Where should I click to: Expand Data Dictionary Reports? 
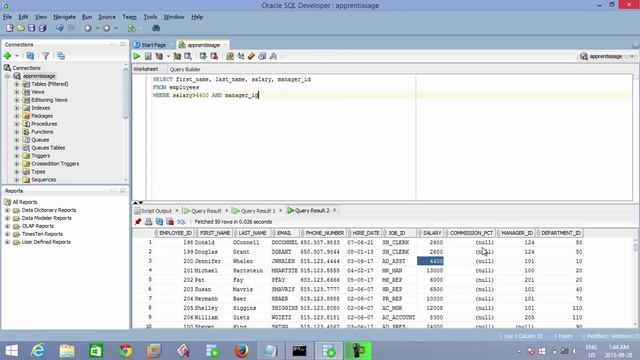point(7,210)
